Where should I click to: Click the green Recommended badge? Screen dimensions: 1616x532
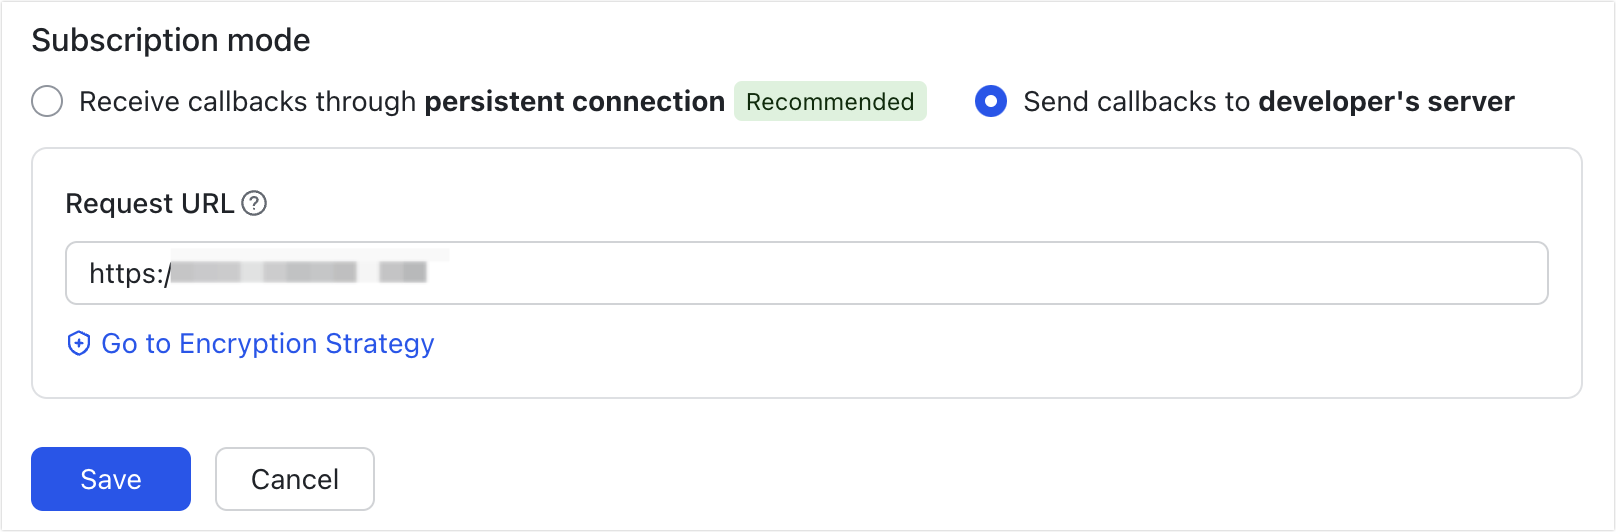click(x=830, y=102)
